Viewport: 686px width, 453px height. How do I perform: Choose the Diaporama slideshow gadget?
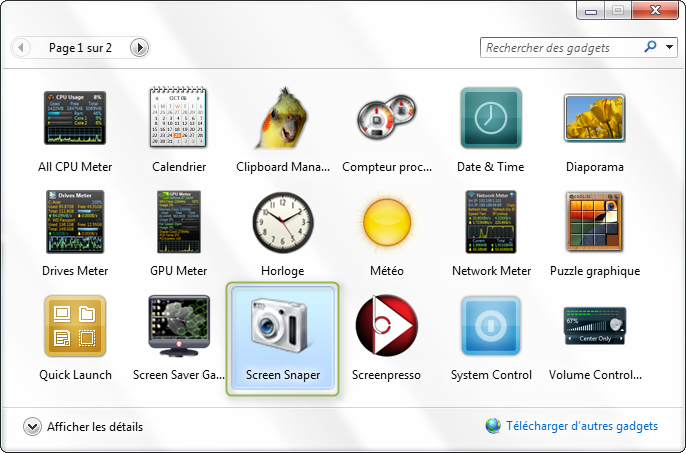pos(595,119)
